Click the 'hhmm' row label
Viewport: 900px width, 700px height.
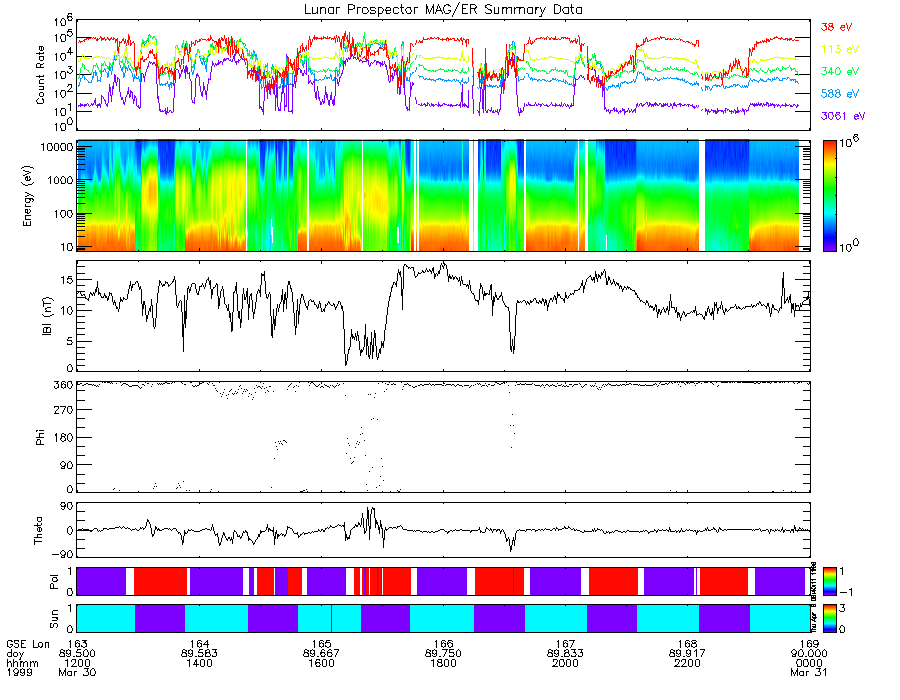(22, 663)
